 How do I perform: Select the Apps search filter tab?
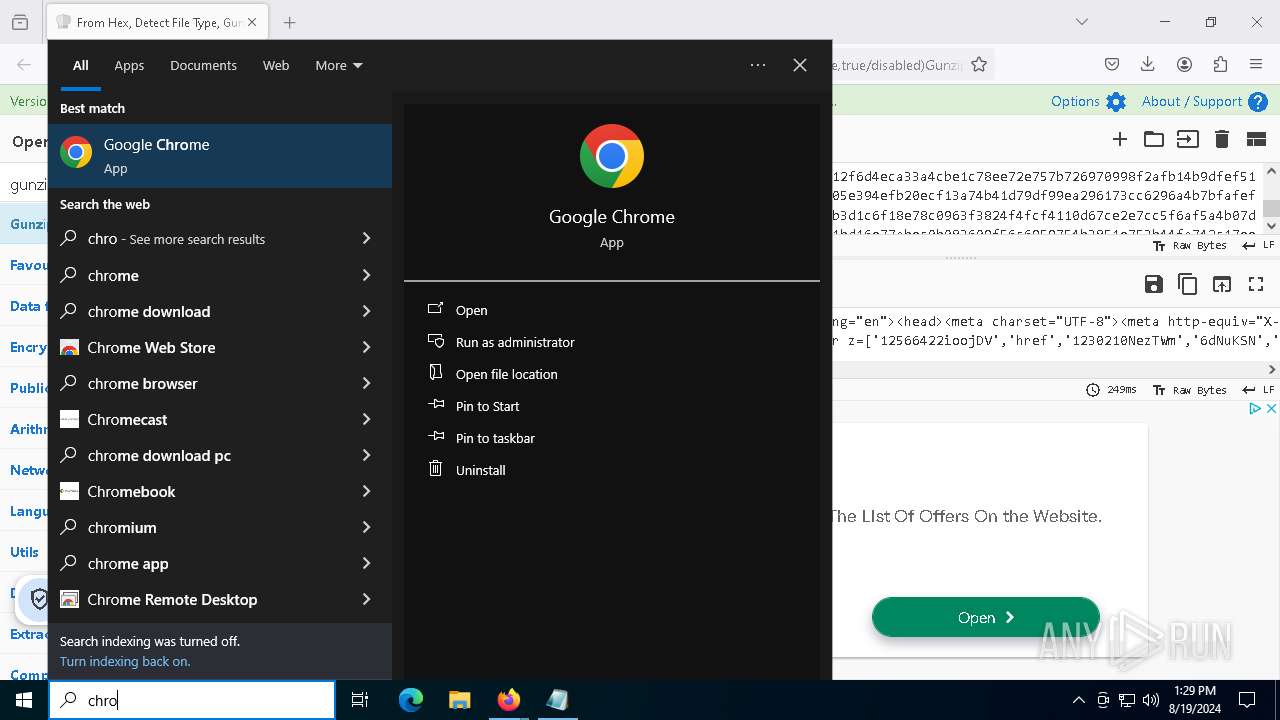[129, 65]
